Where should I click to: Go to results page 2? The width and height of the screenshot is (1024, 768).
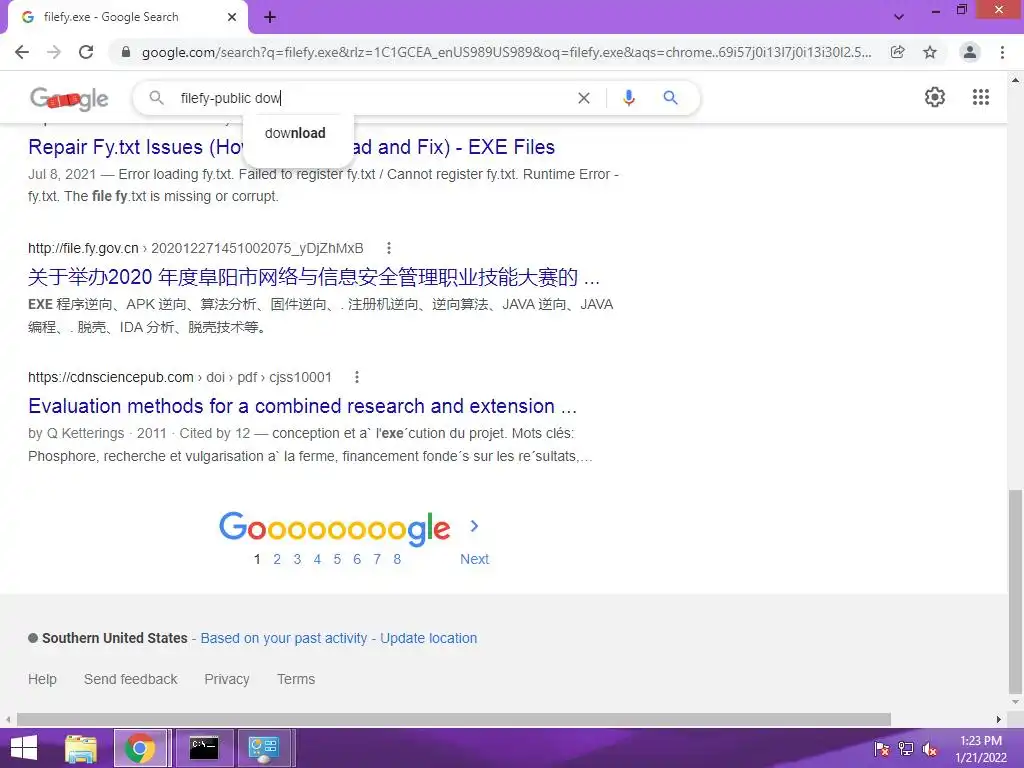pyautogui.click(x=277, y=559)
